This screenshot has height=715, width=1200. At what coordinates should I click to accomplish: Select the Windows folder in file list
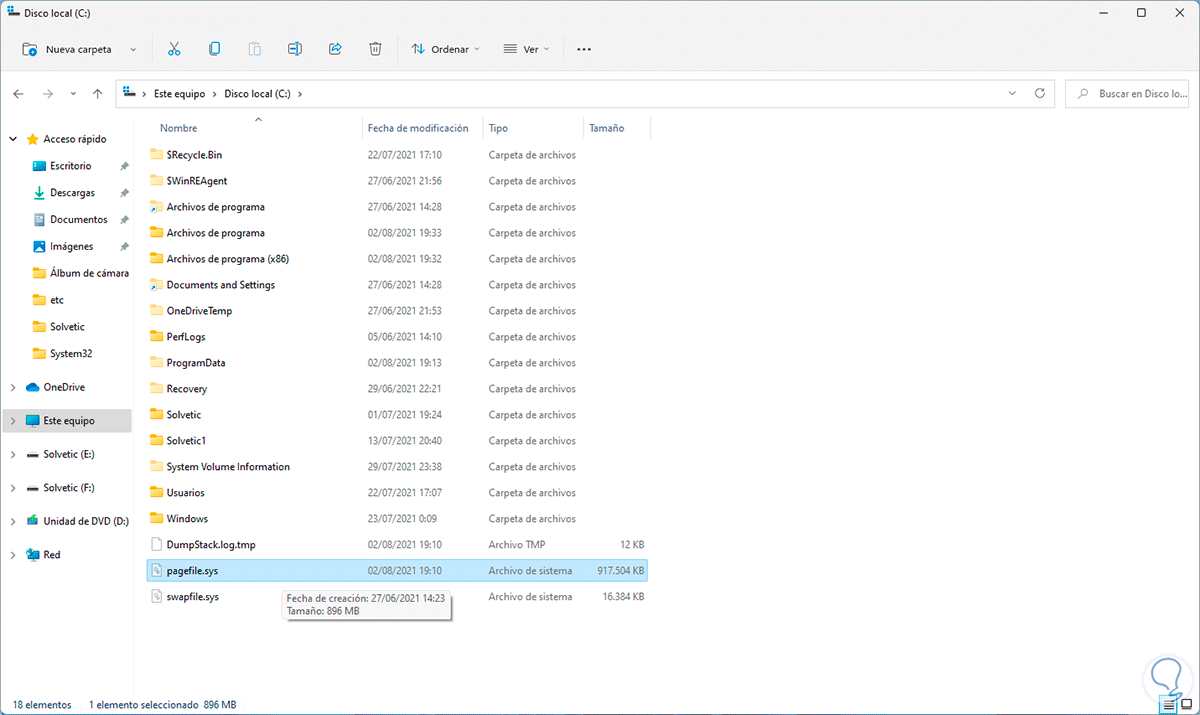[x=187, y=518]
